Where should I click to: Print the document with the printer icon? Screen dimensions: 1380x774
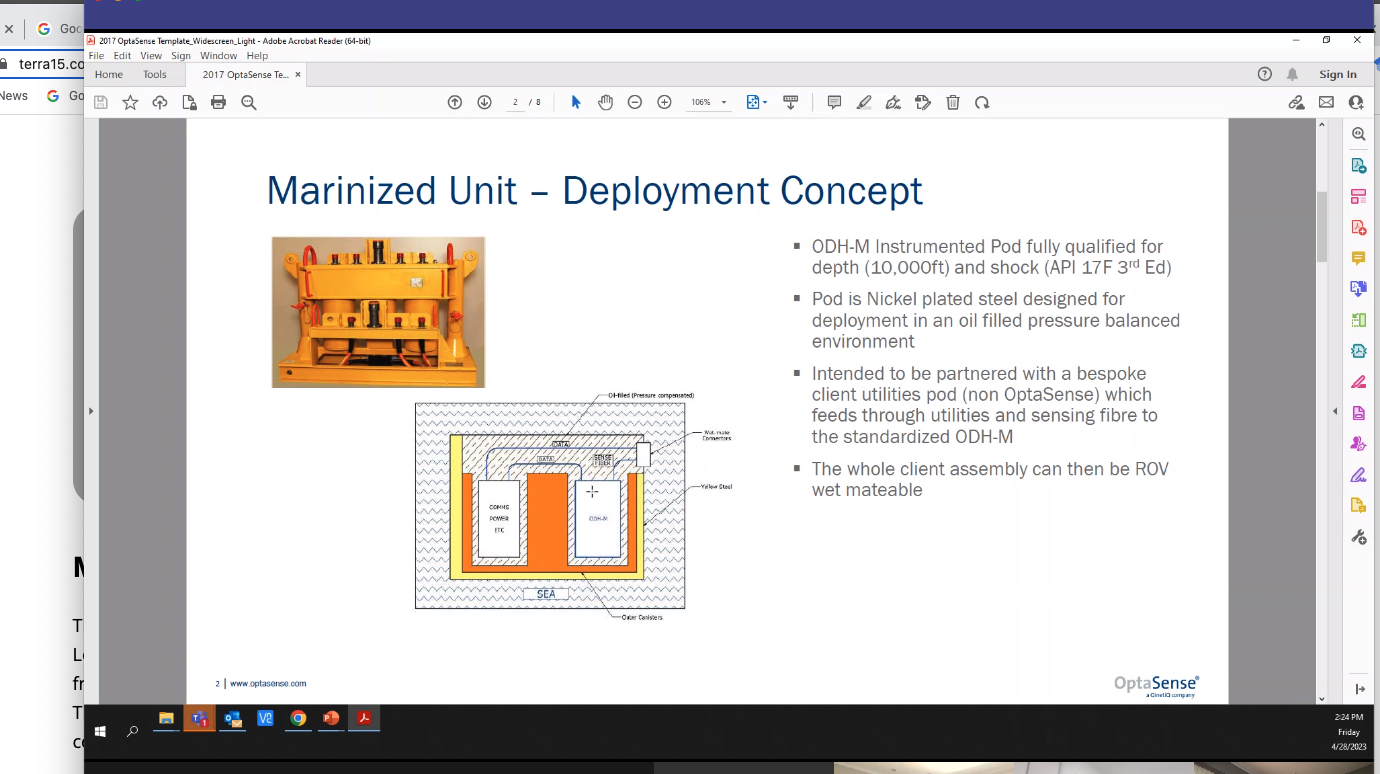click(219, 102)
